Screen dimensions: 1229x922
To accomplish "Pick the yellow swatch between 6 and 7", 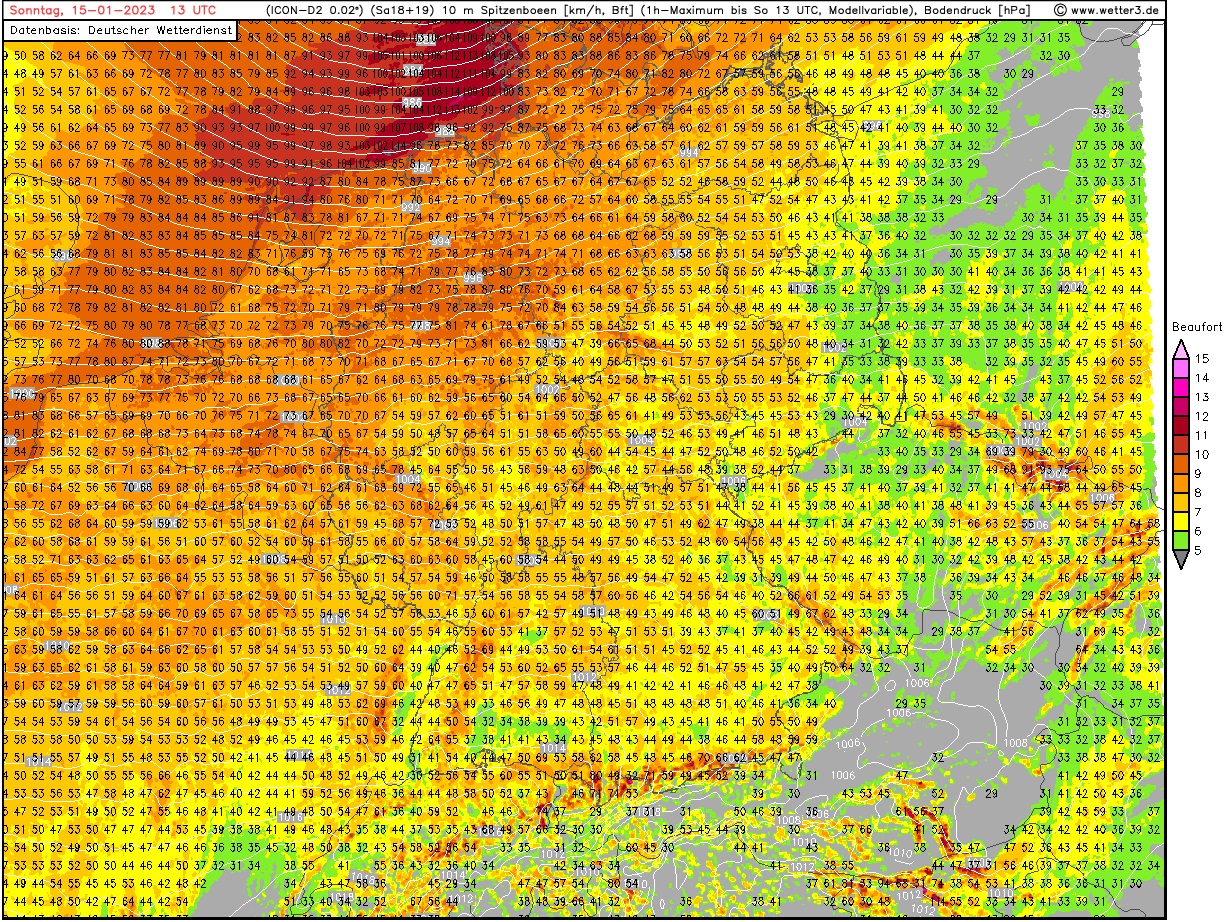I will pyautogui.click(x=1181, y=522).
